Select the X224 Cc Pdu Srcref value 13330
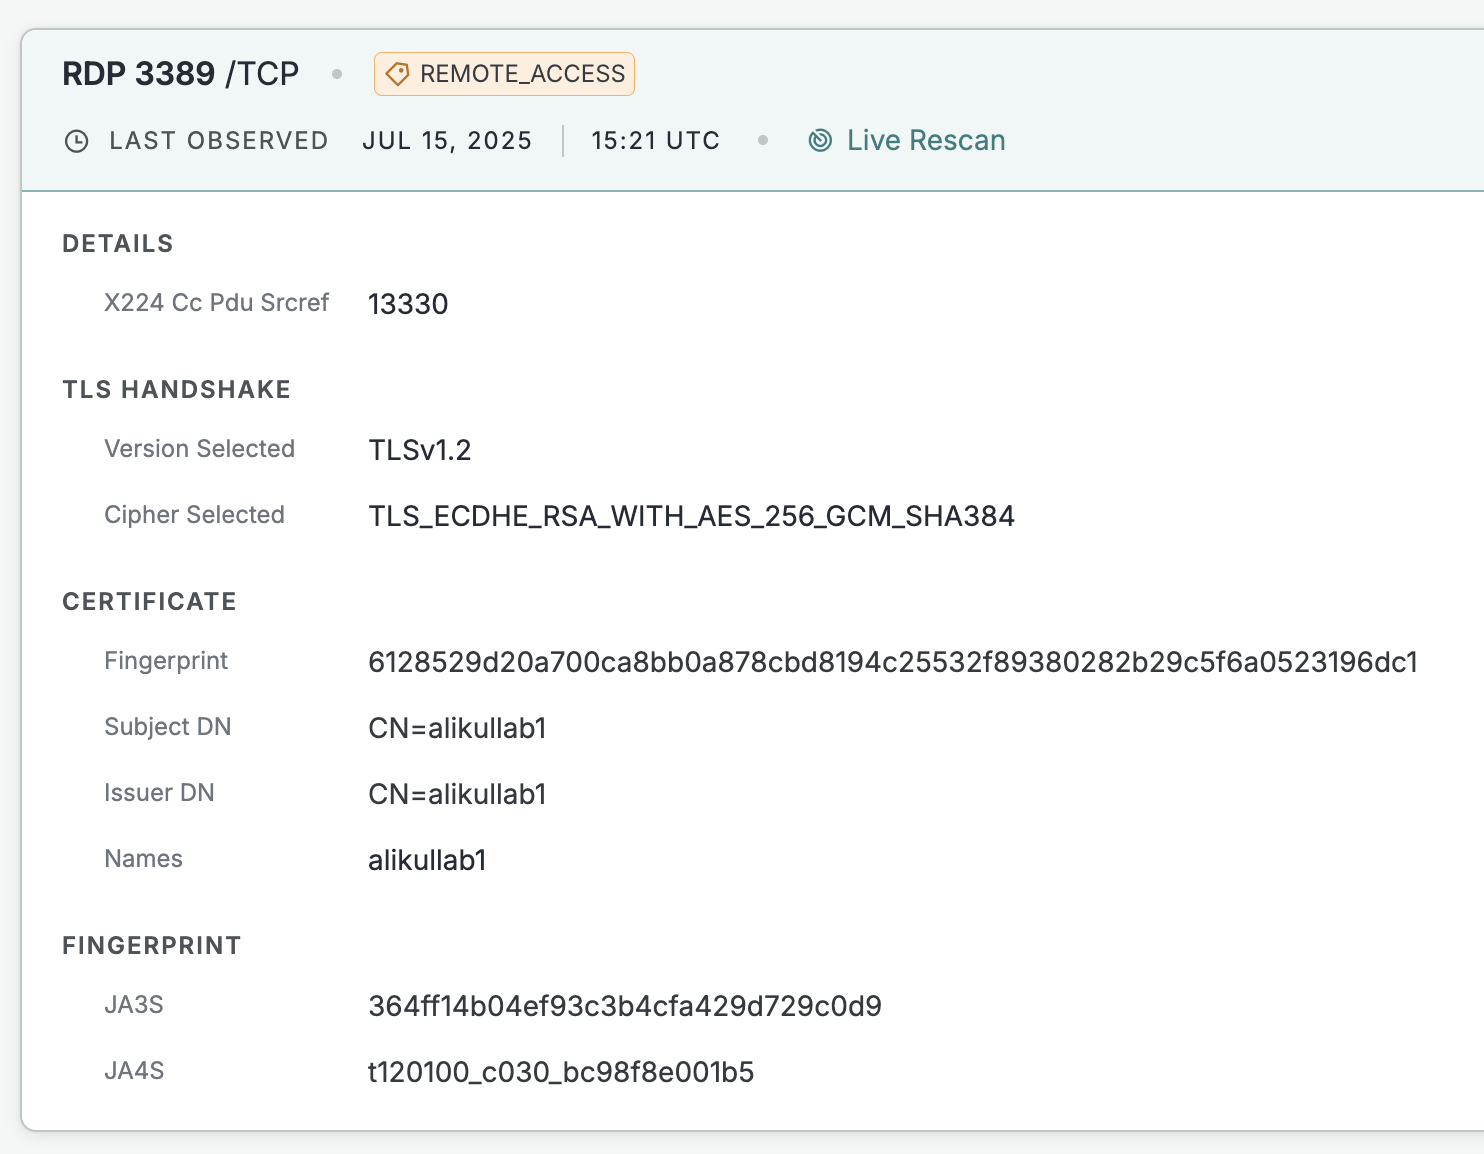Screen dimensions: 1484x1154 pos(408,304)
